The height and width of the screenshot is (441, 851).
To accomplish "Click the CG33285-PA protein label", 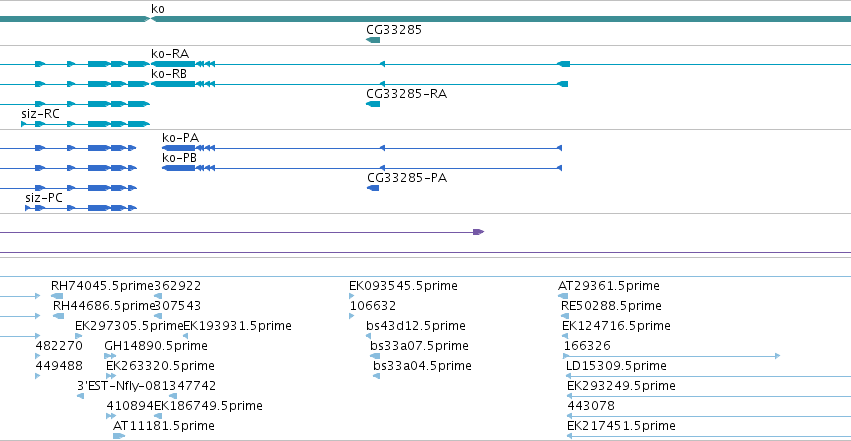I will (x=407, y=178).
